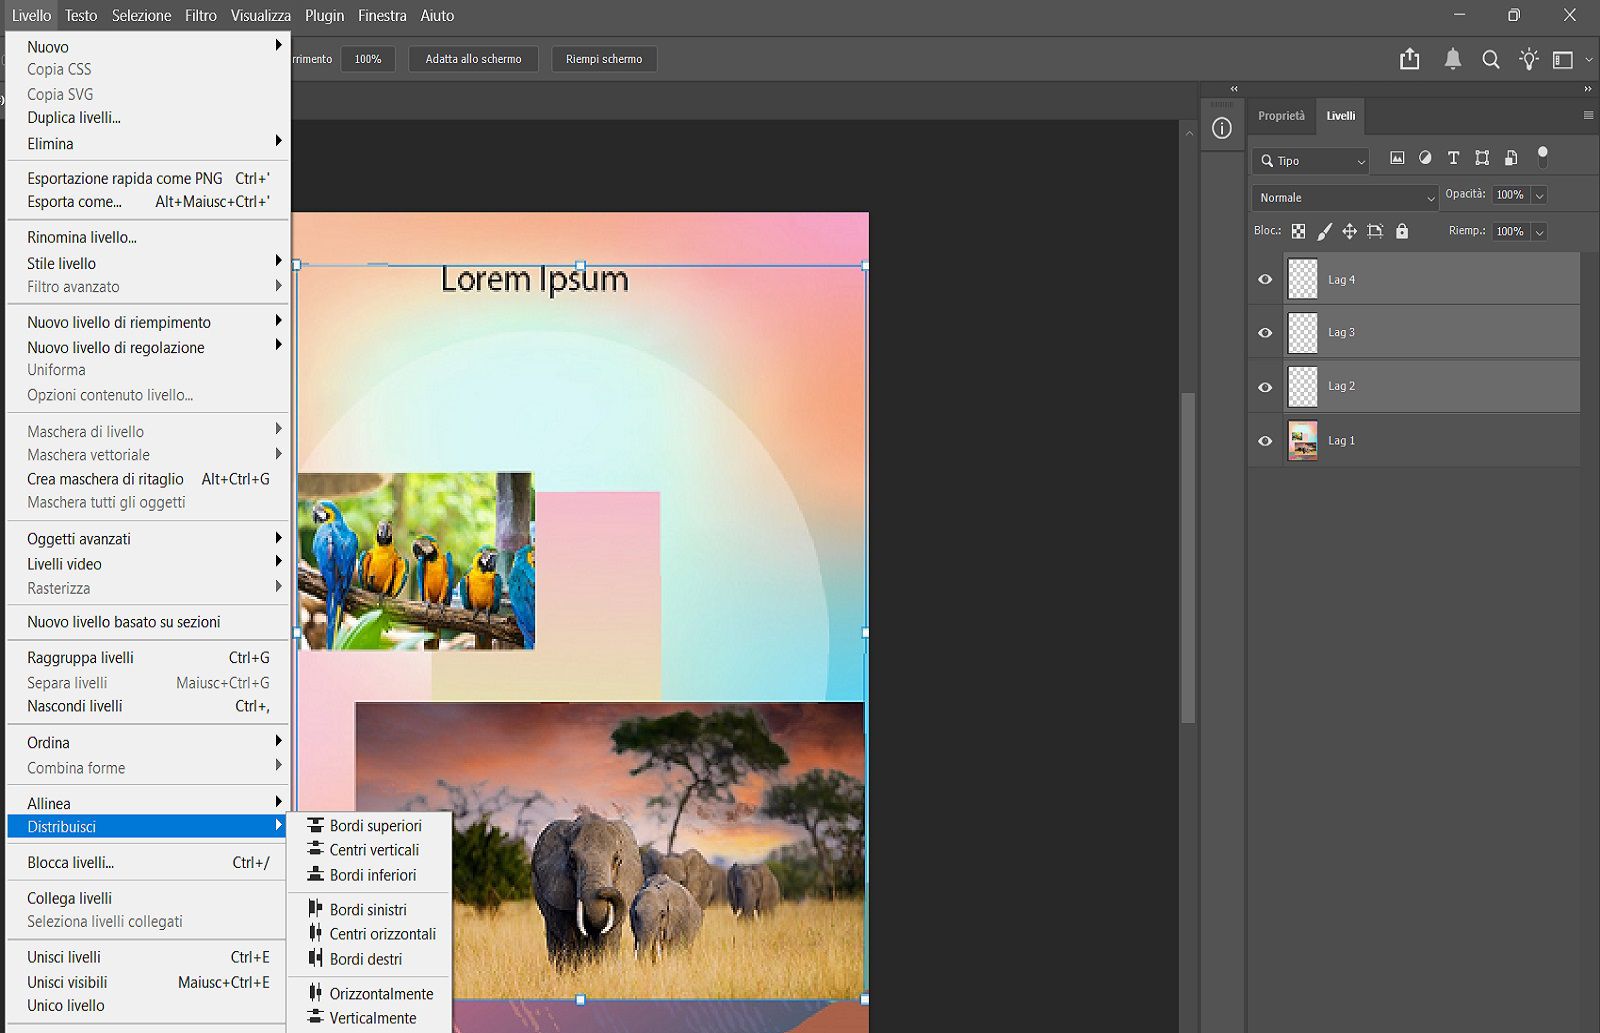
Task: Switch to the Proprietà tab
Action: click(x=1281, y=116)
